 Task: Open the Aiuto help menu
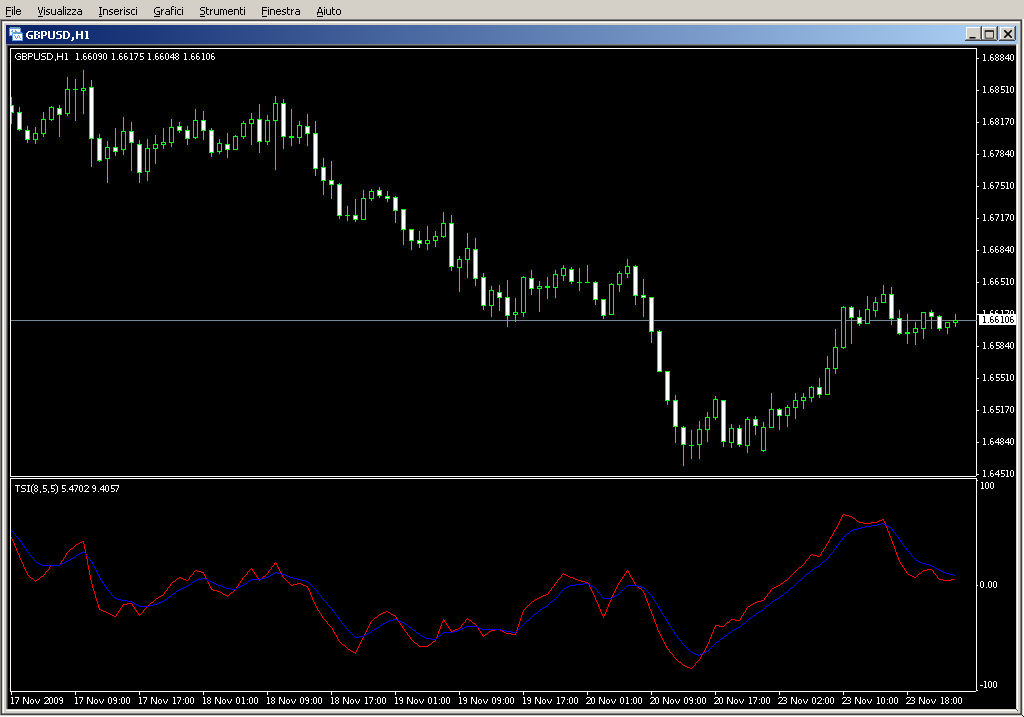(x=328, y=11)
